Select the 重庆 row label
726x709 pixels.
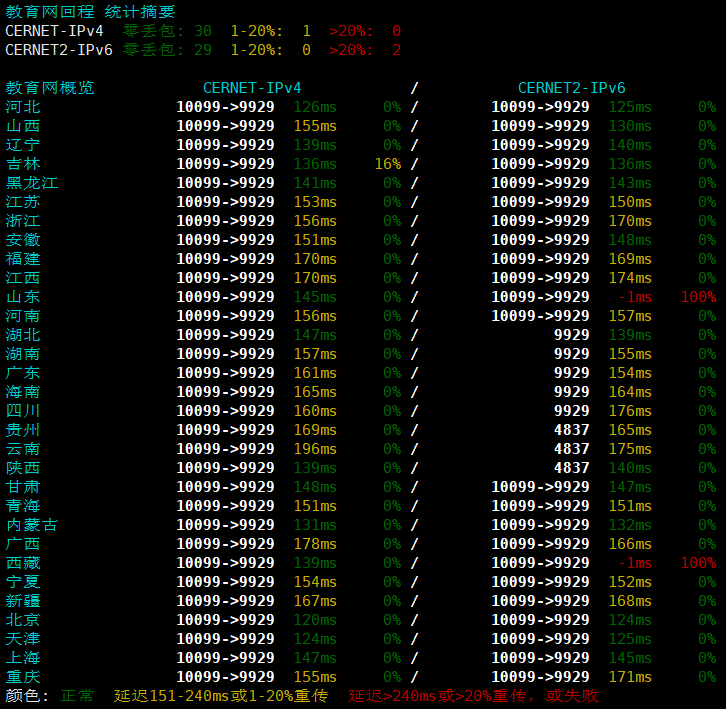coord(23,677)
